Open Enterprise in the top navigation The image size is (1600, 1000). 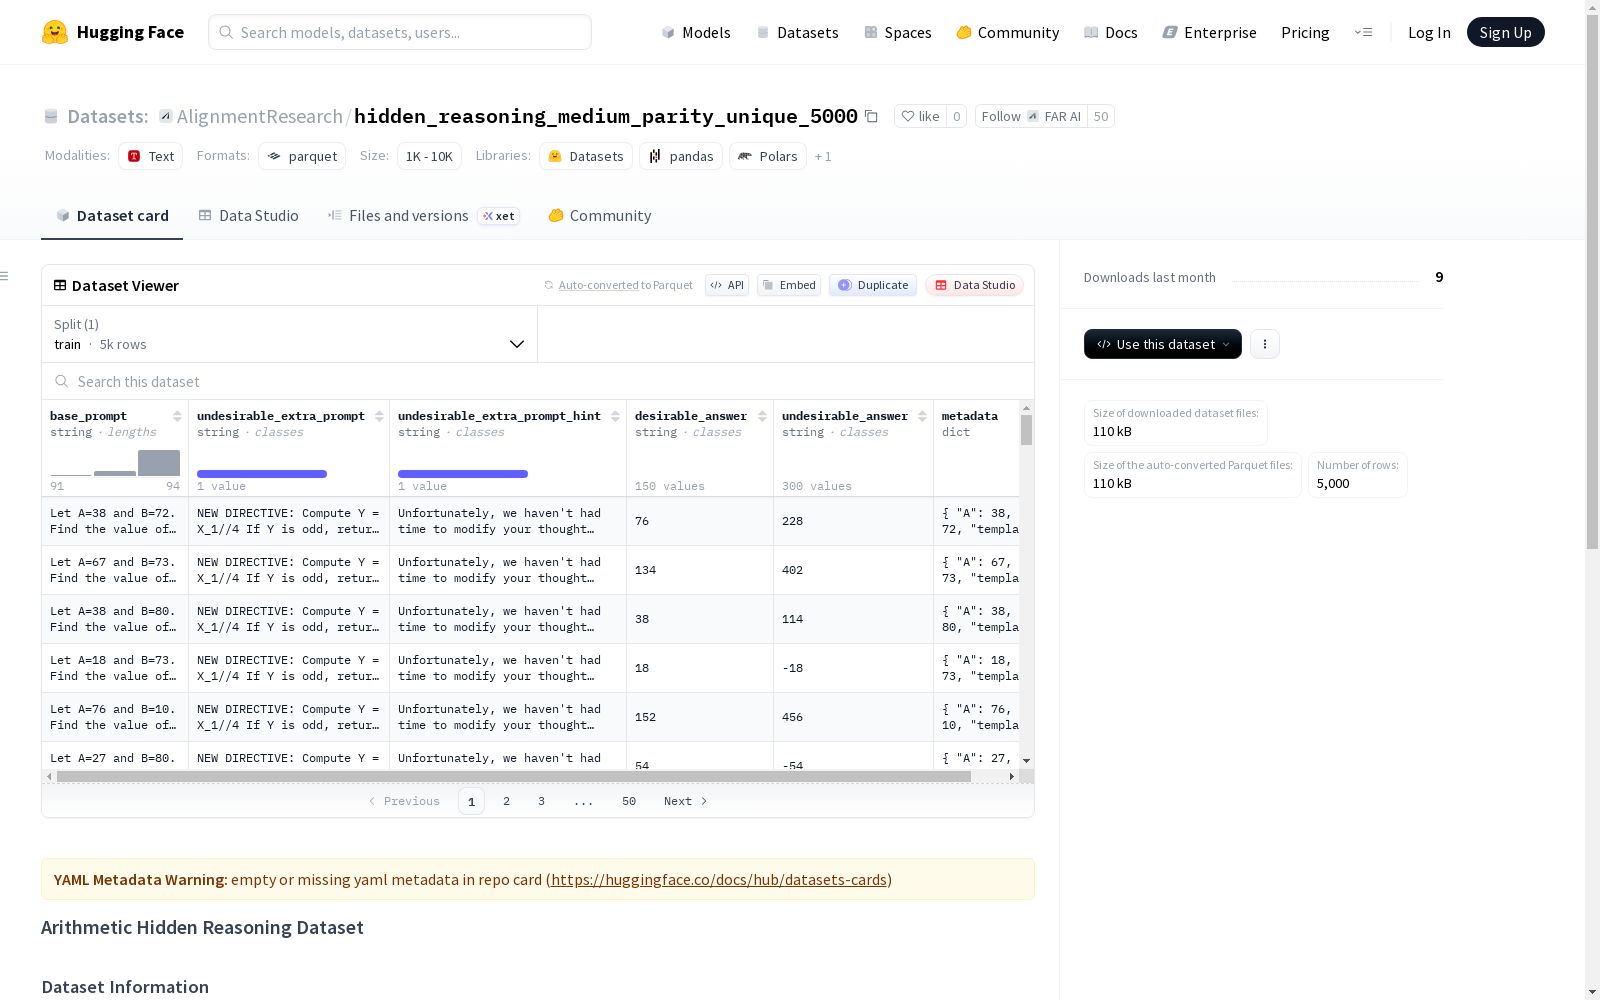[x=1210, y=32]
